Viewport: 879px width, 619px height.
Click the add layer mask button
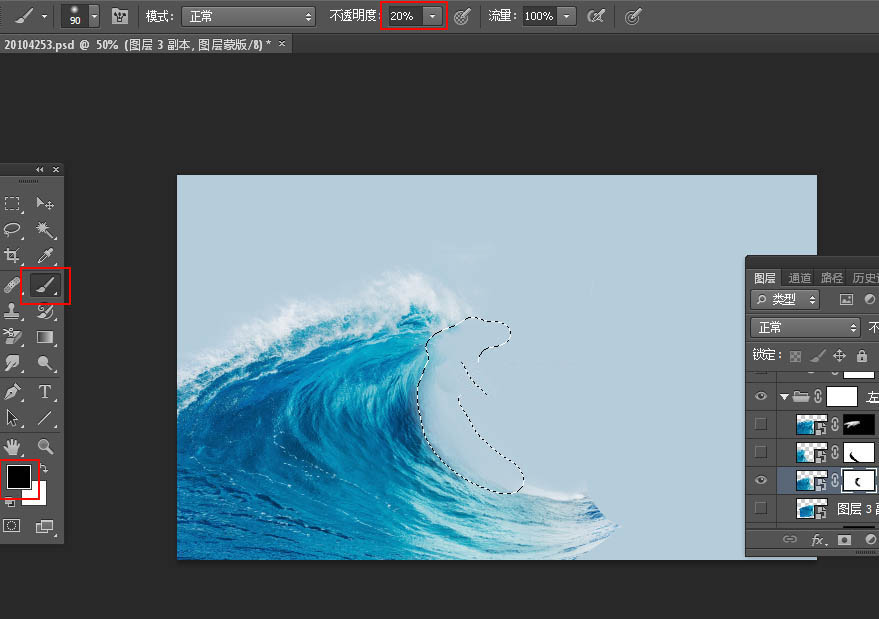pyautogui.click(x=844, y=539)
